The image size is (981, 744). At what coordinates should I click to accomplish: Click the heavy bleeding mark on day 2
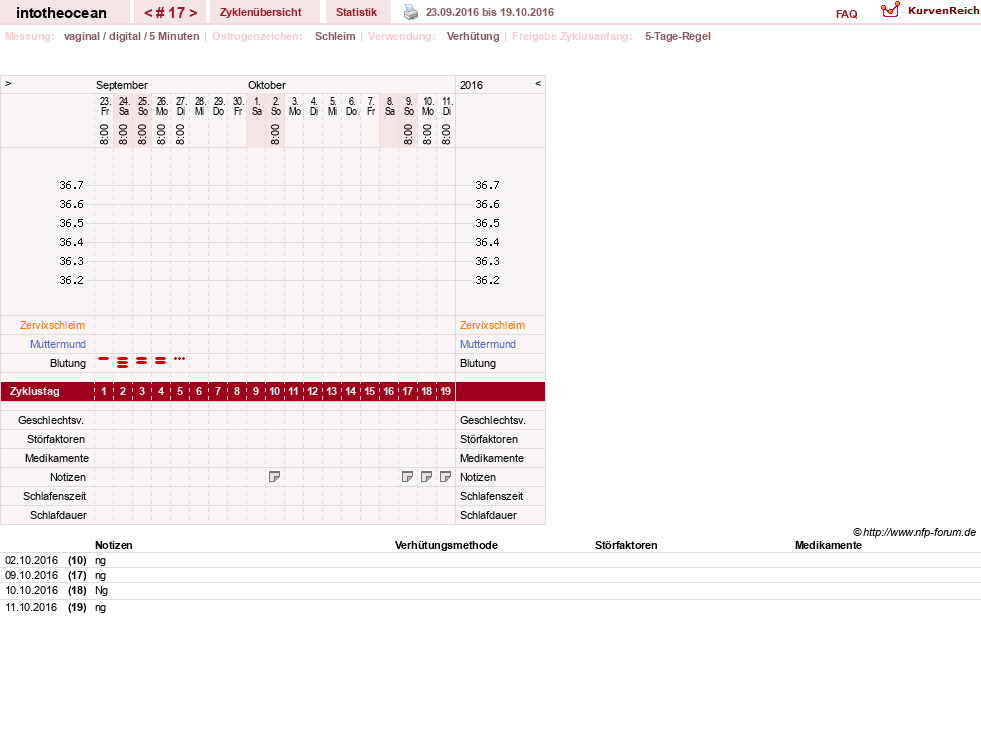pos(123,362)
